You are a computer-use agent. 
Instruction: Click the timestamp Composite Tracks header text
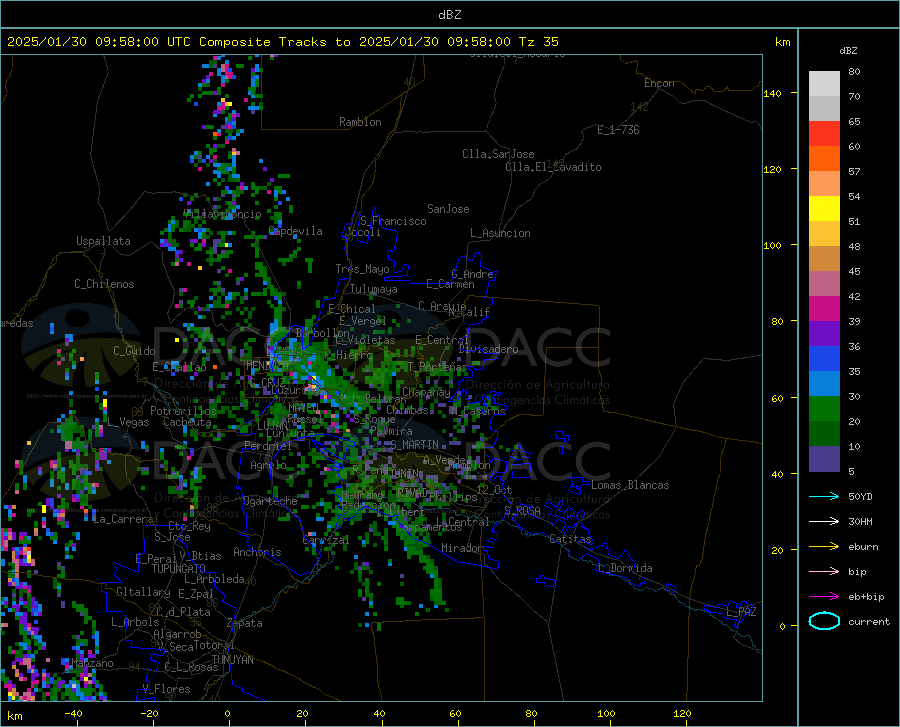click(282, 42)
